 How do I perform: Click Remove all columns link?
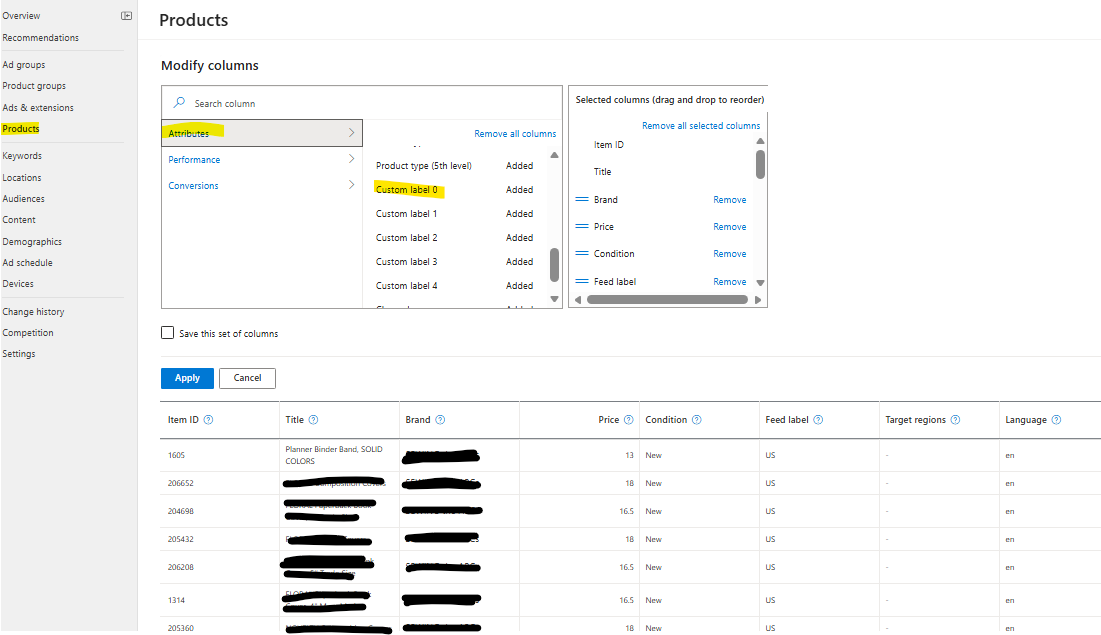(515, 133)
